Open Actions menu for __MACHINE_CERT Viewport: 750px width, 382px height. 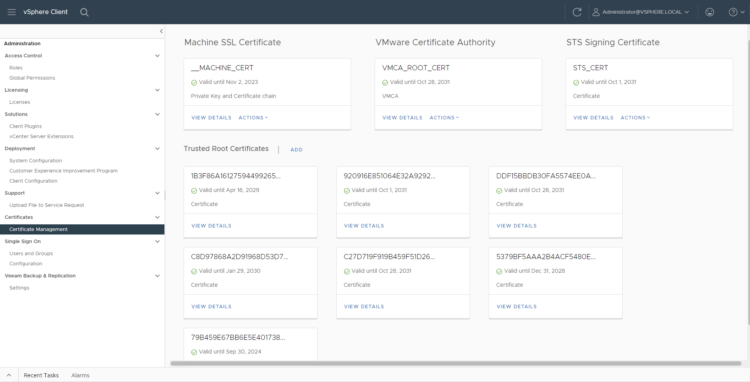[253, 118]
